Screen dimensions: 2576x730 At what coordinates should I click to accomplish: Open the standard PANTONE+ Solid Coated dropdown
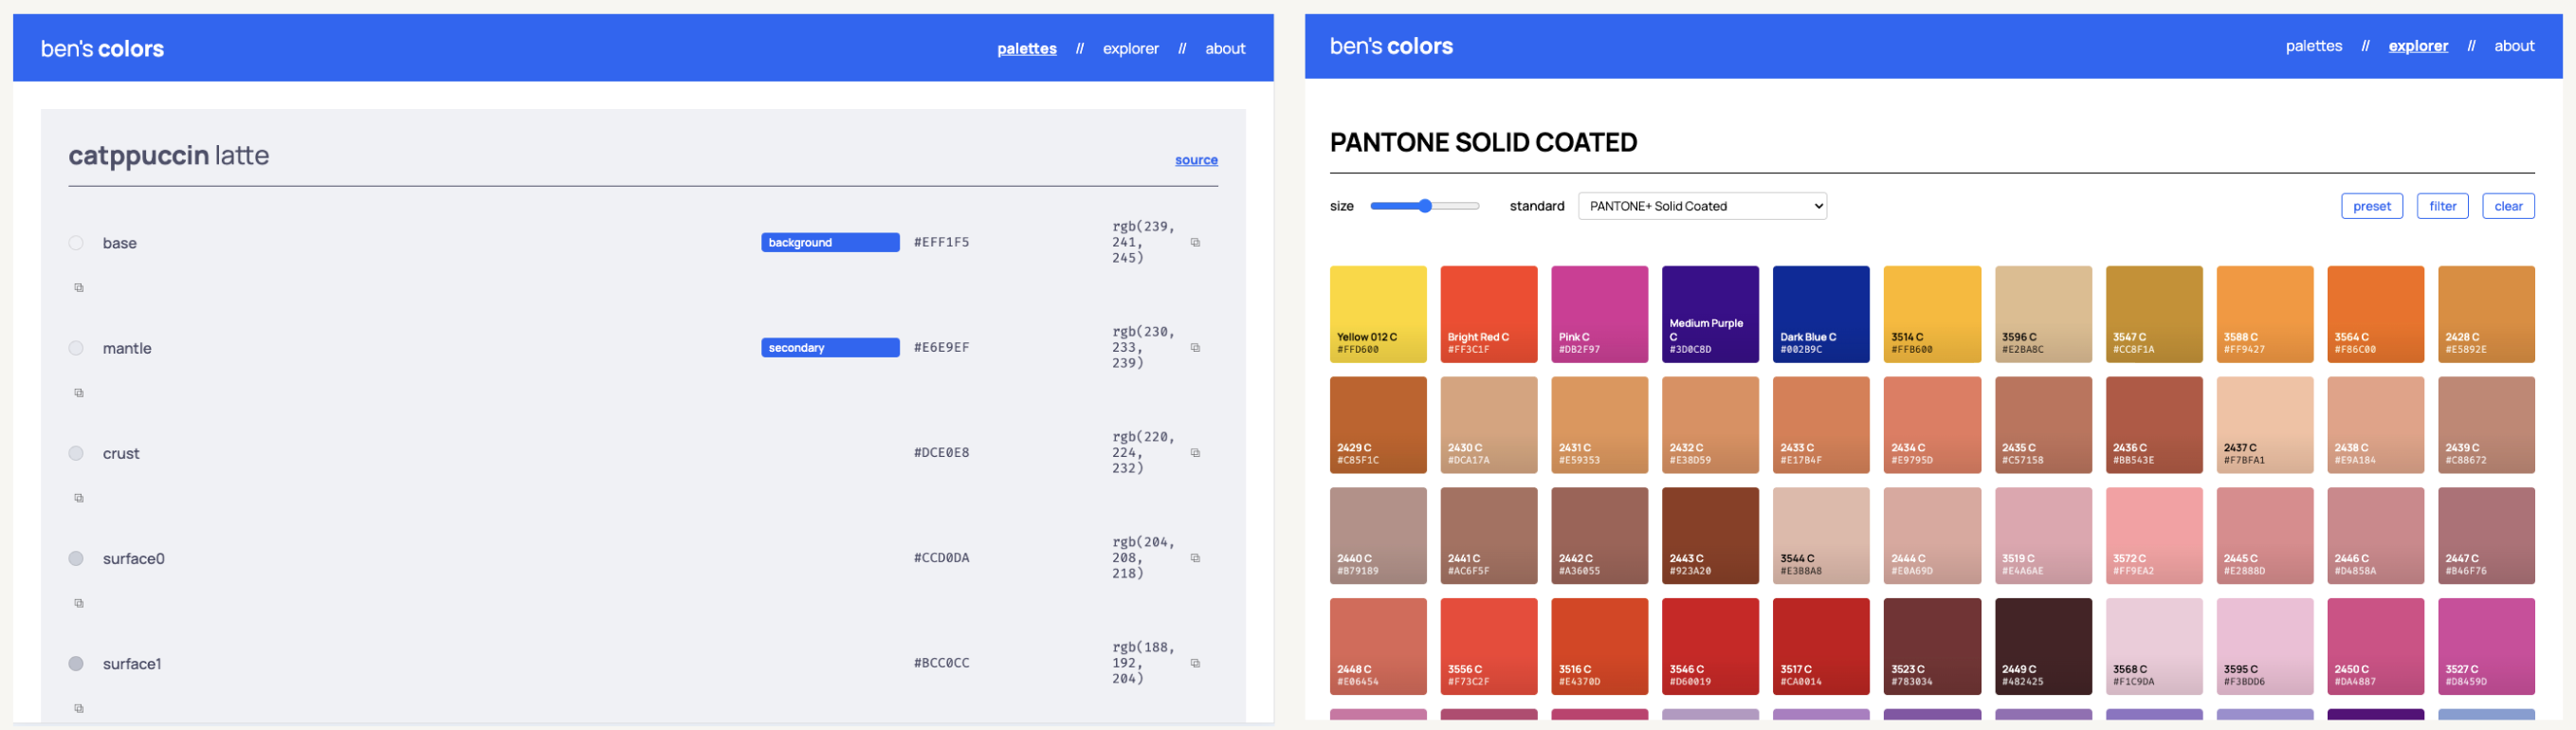tap(1701, 206)
